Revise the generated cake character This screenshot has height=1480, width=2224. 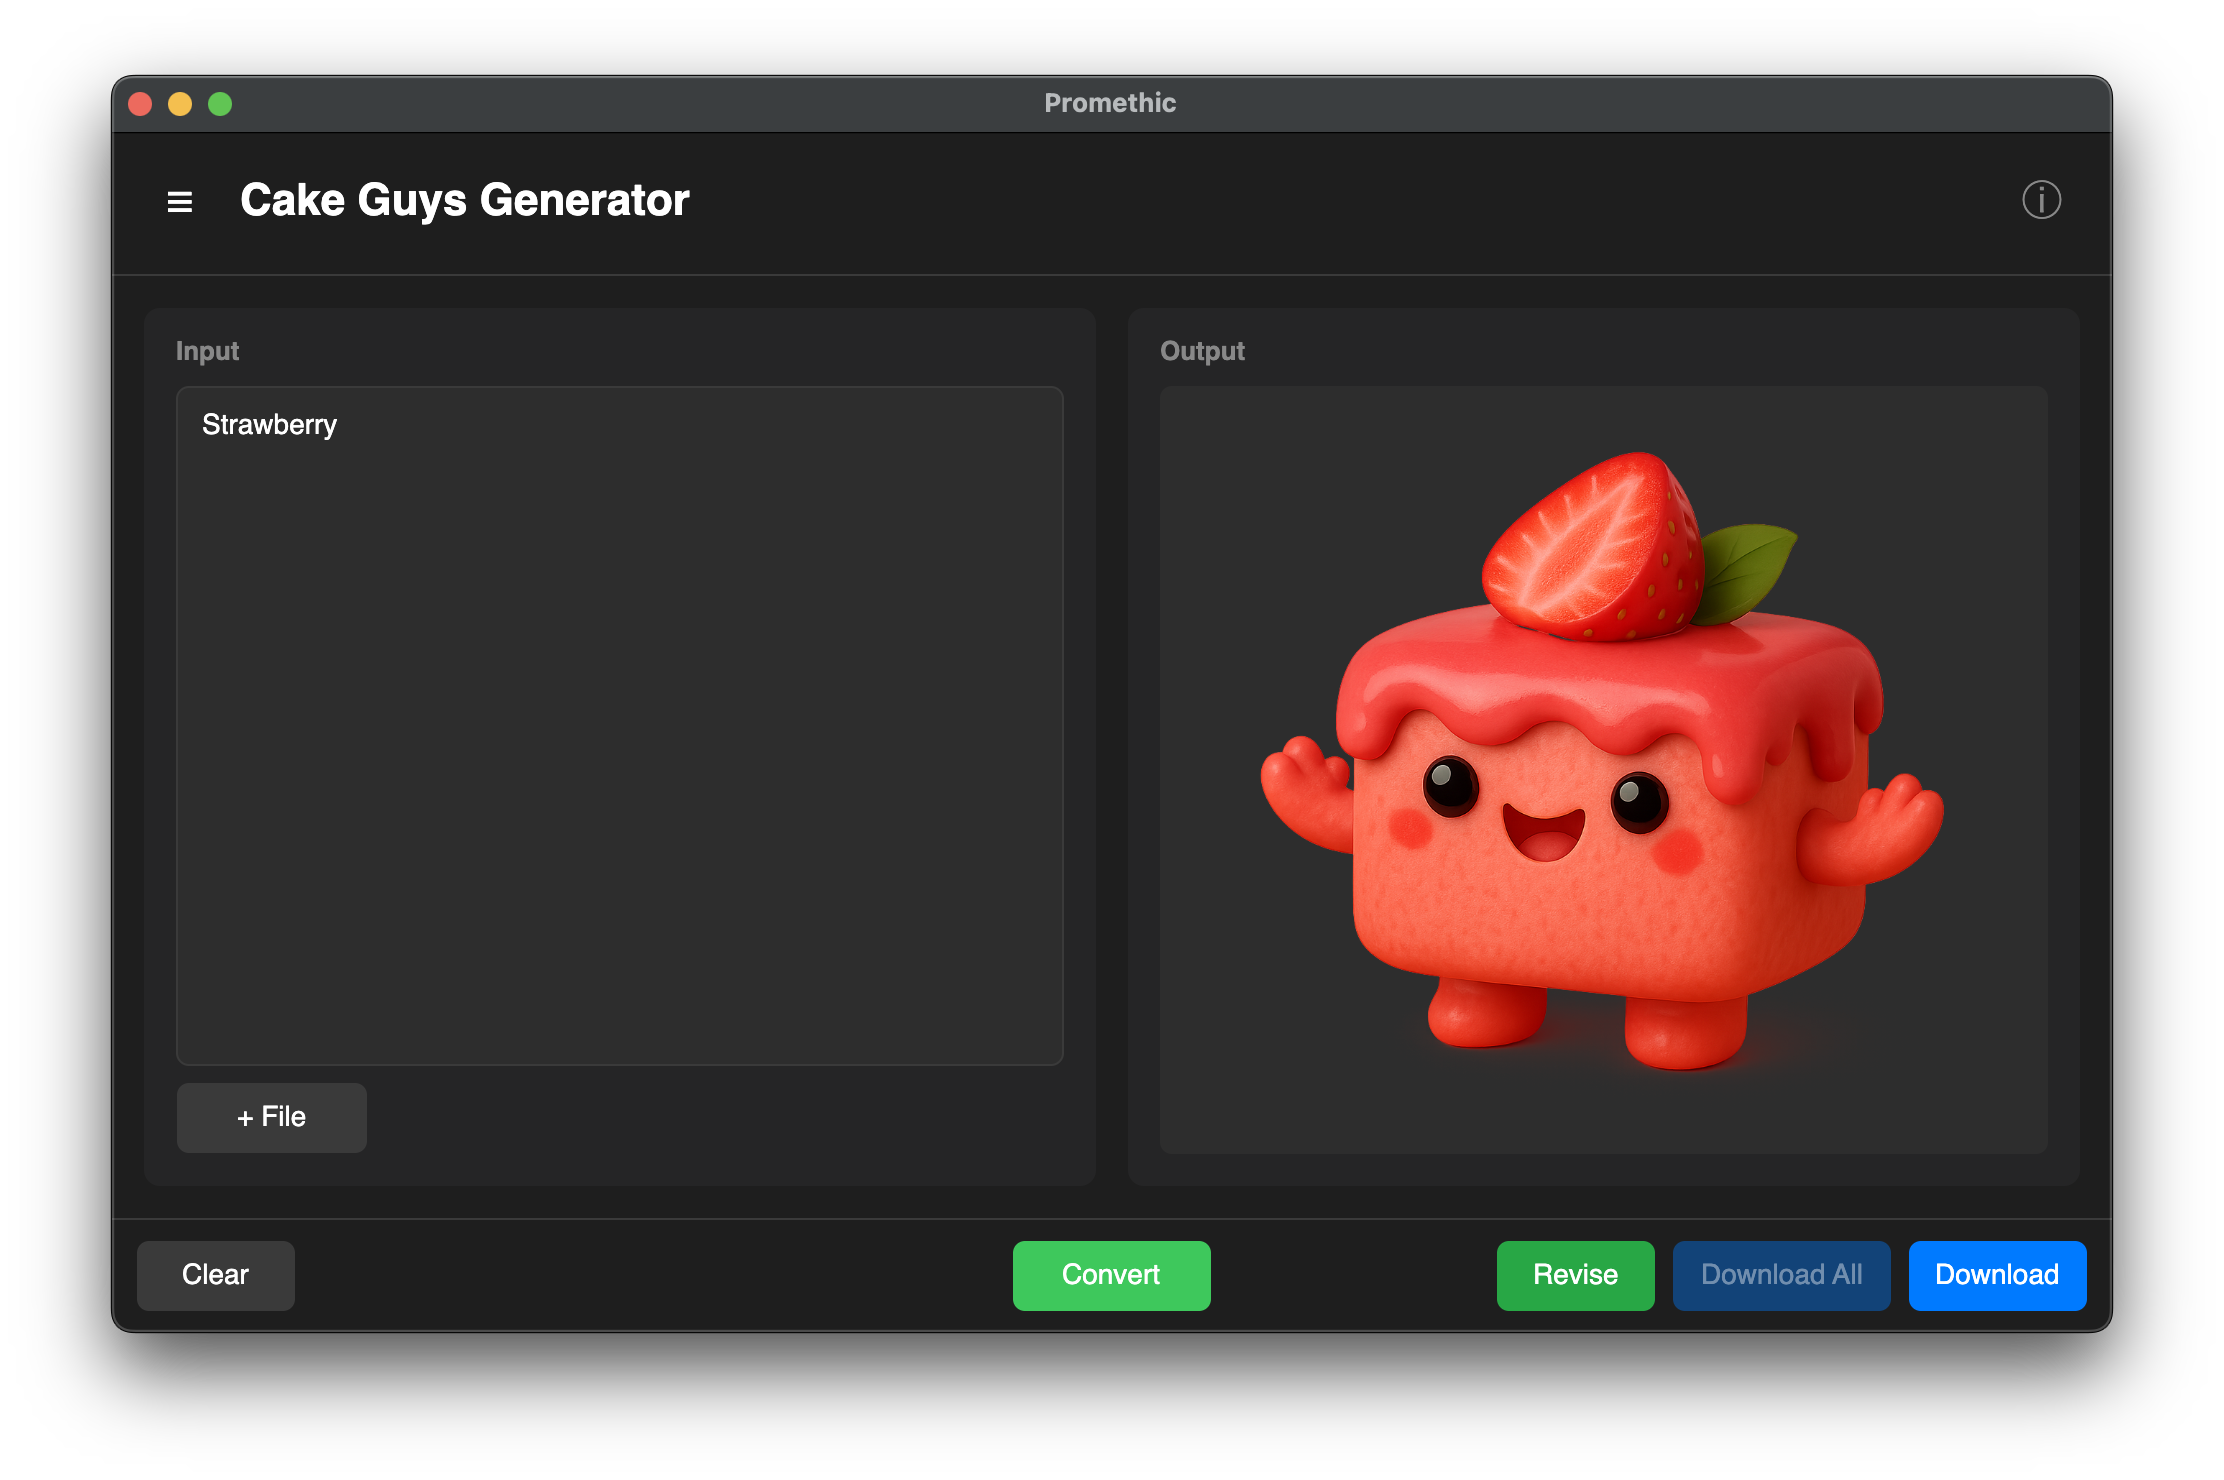coord(1575,1275)
